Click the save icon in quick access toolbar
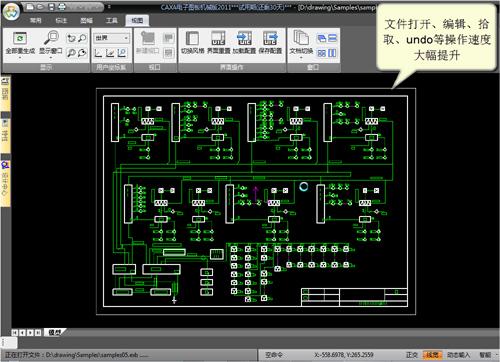This screenshot has width=500, height=362. point(51,7)
